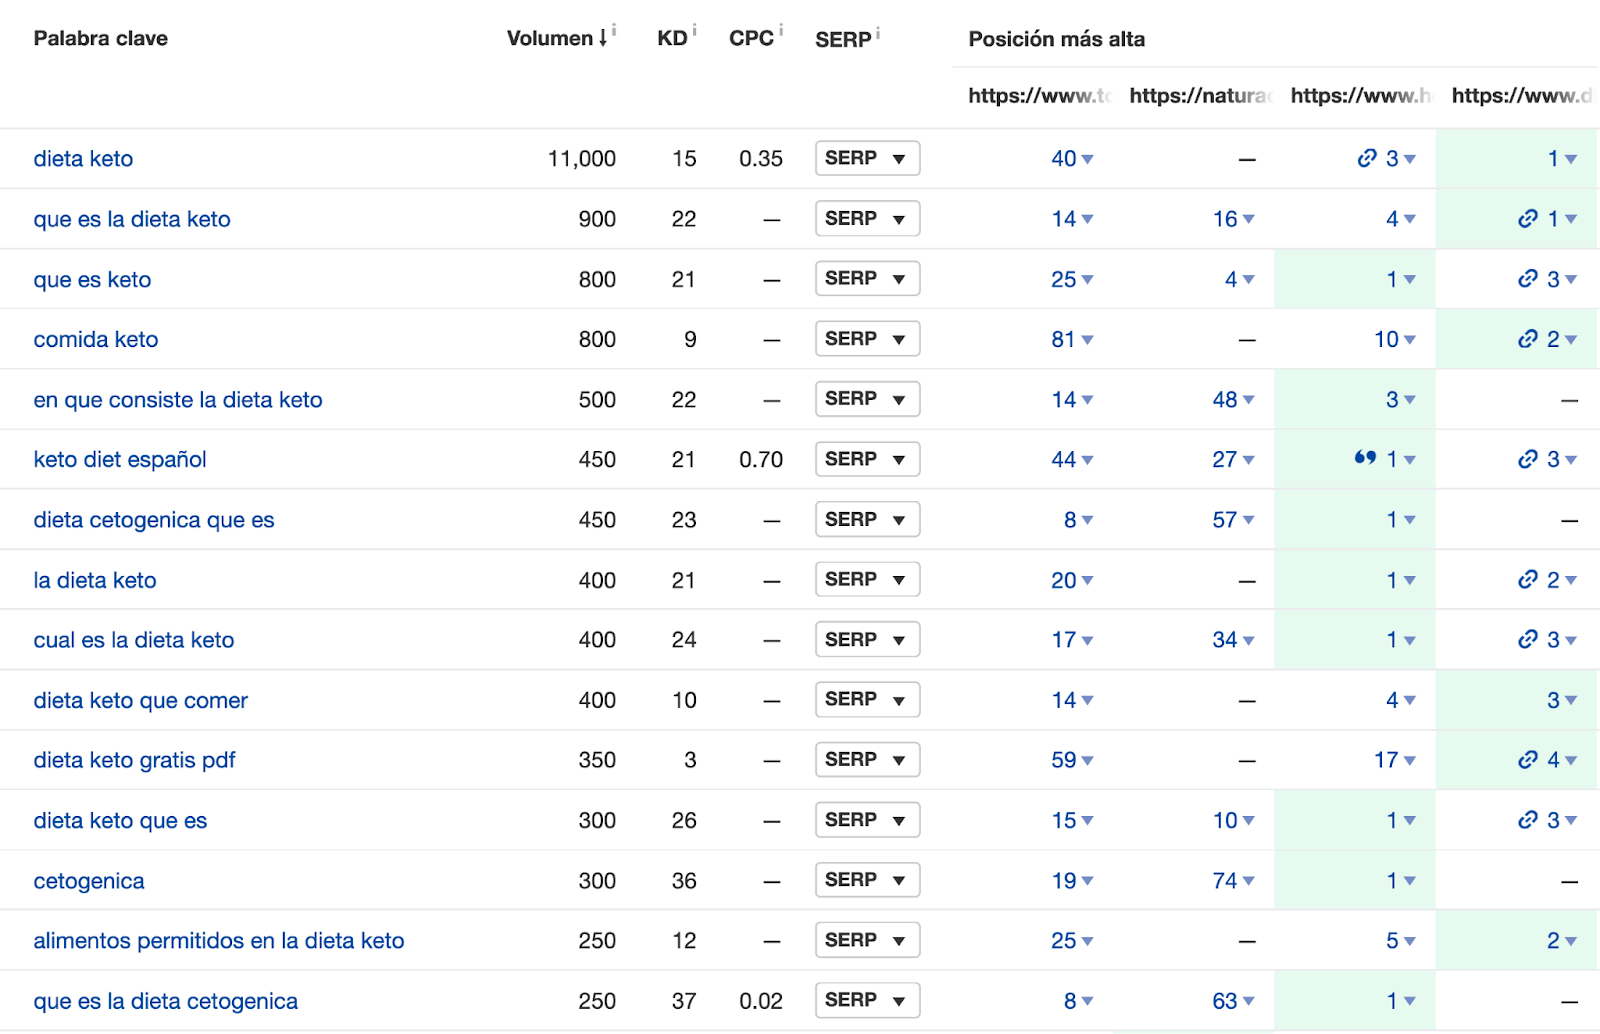Image resolution: width=1600 pixels, height=1034 pixels.
Task: Expand position 40 arrow in dieta keto row
Action: (x=1088, y=159)
